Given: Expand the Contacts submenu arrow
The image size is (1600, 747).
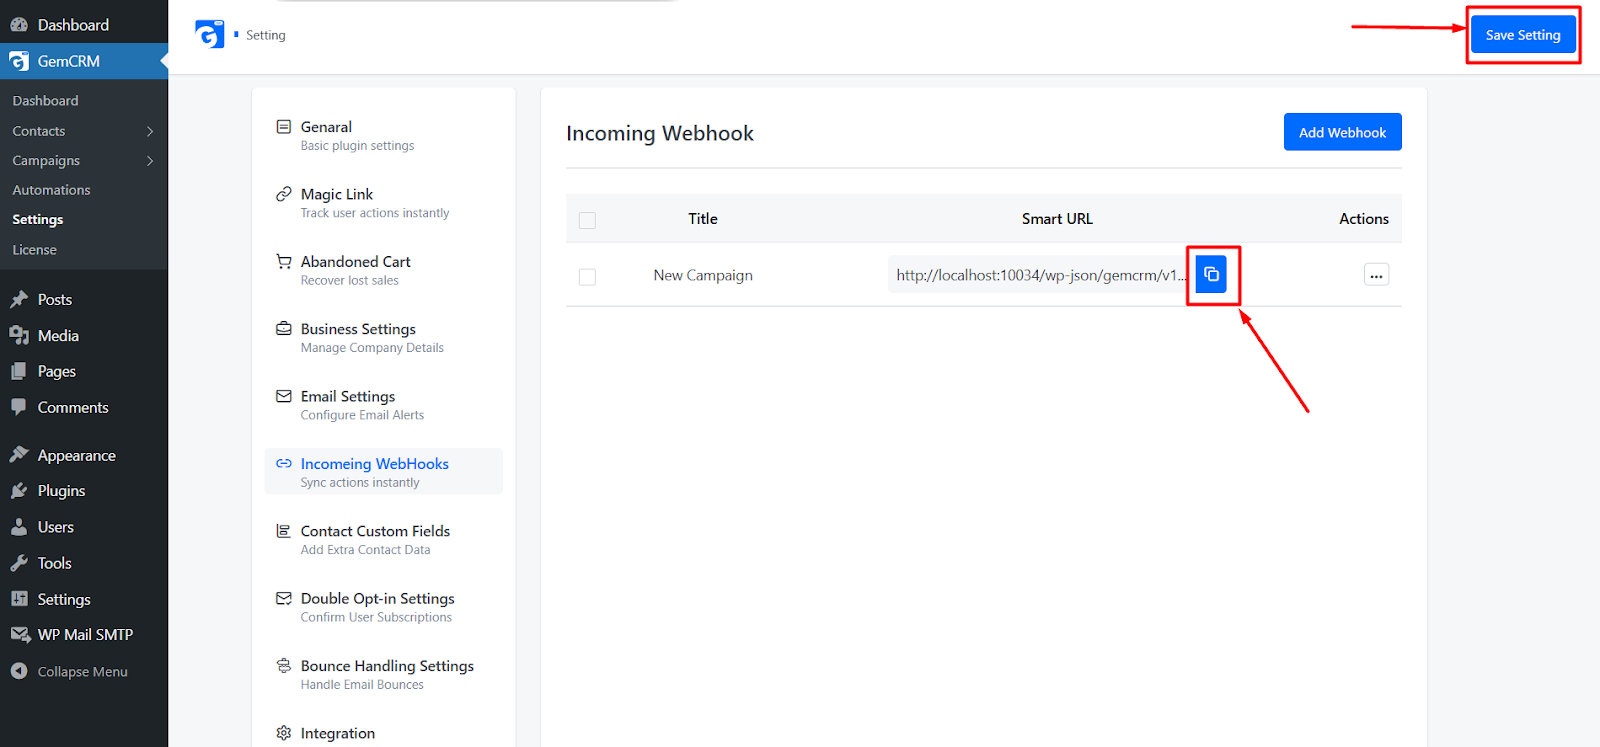Looking at the screenshot, I should [x=150, y=131].
